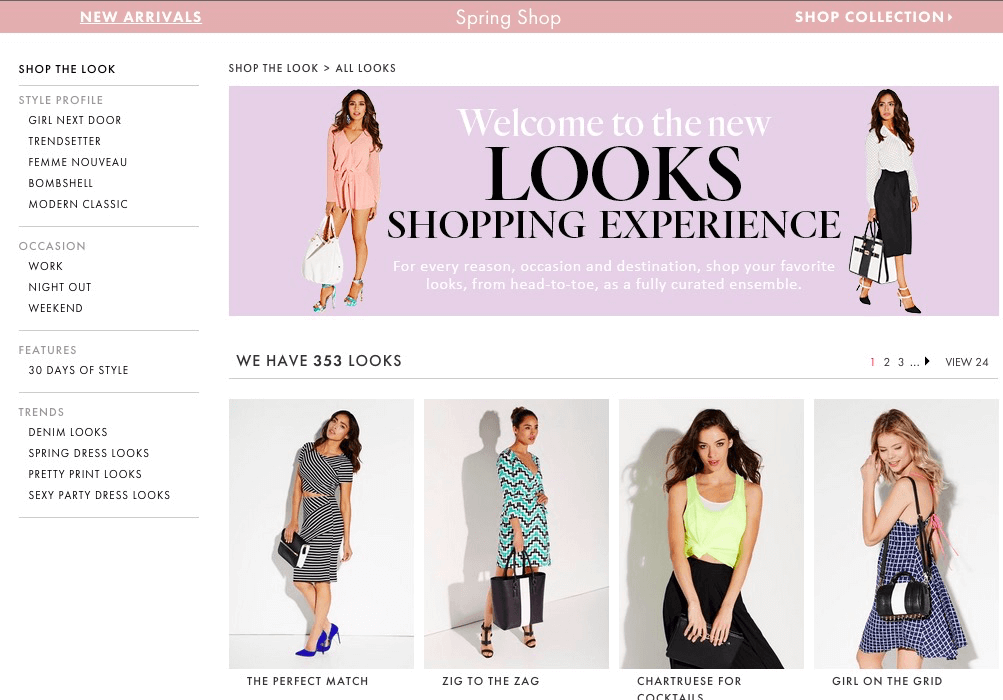Click the Shop Collection button
Image resolution: width=1003 pixels, height=700 pixels.
pyautogui.click(x=874, y=17)
